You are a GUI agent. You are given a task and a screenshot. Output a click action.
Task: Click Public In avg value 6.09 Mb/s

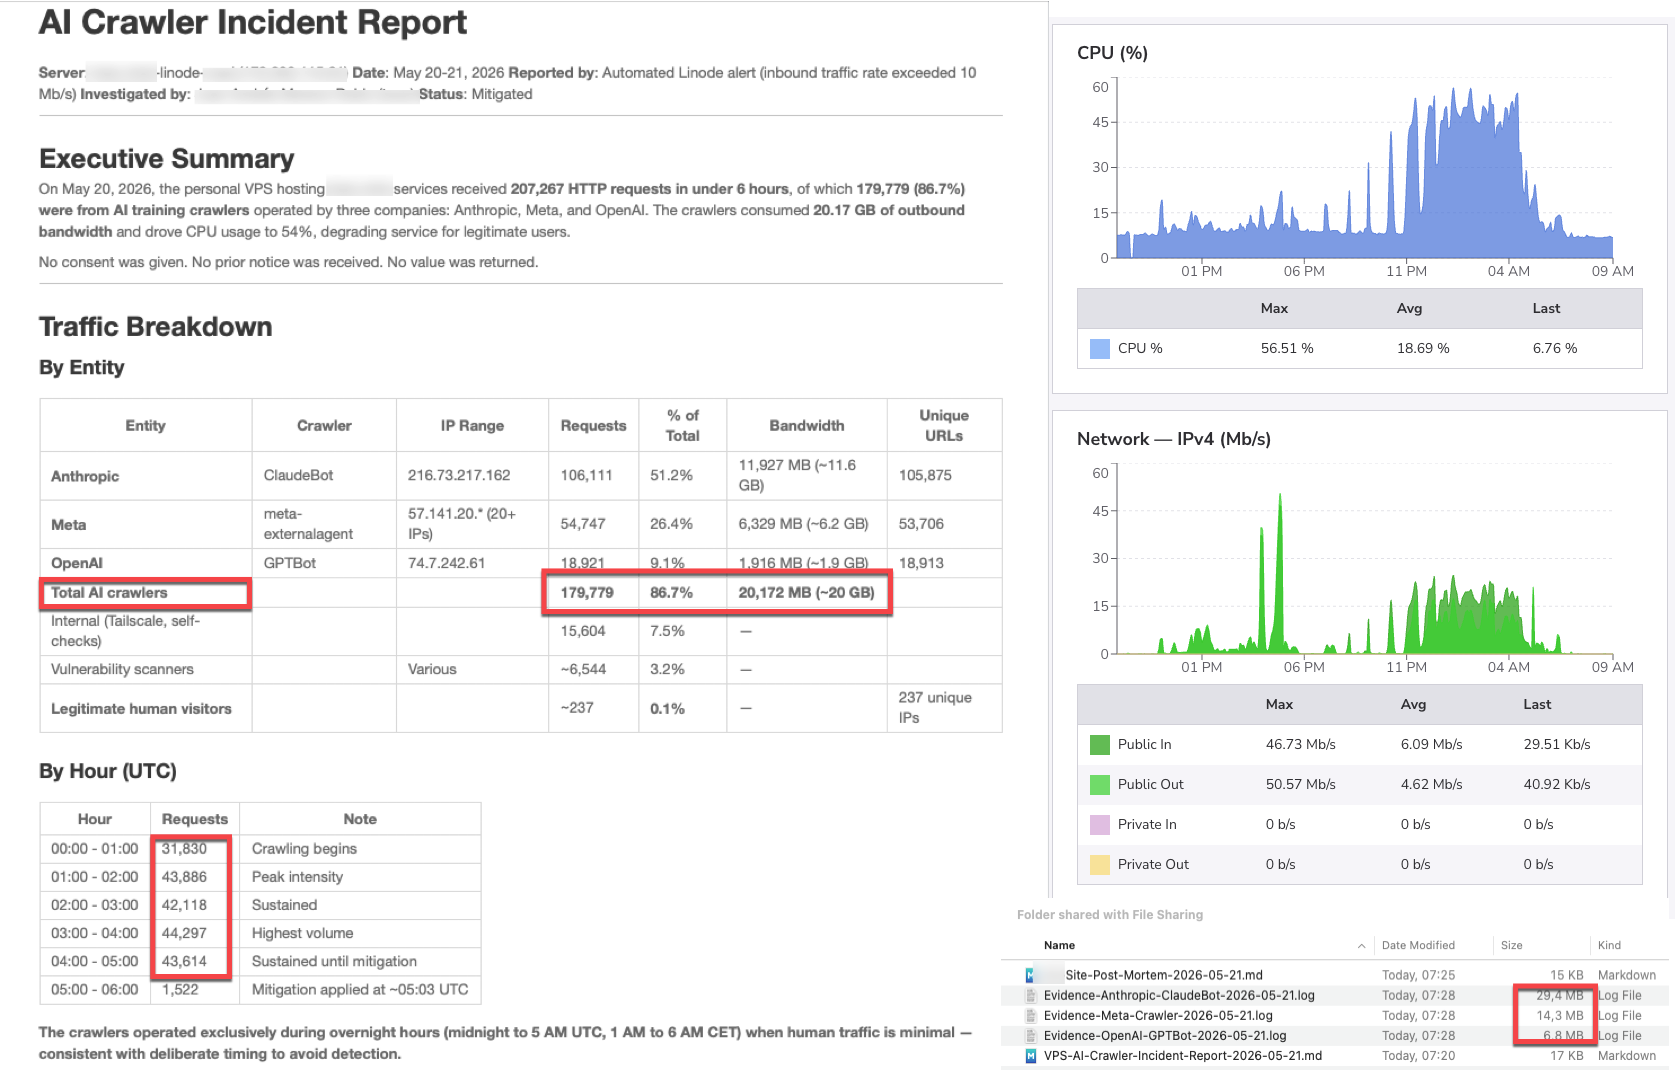click(1431, 744)
